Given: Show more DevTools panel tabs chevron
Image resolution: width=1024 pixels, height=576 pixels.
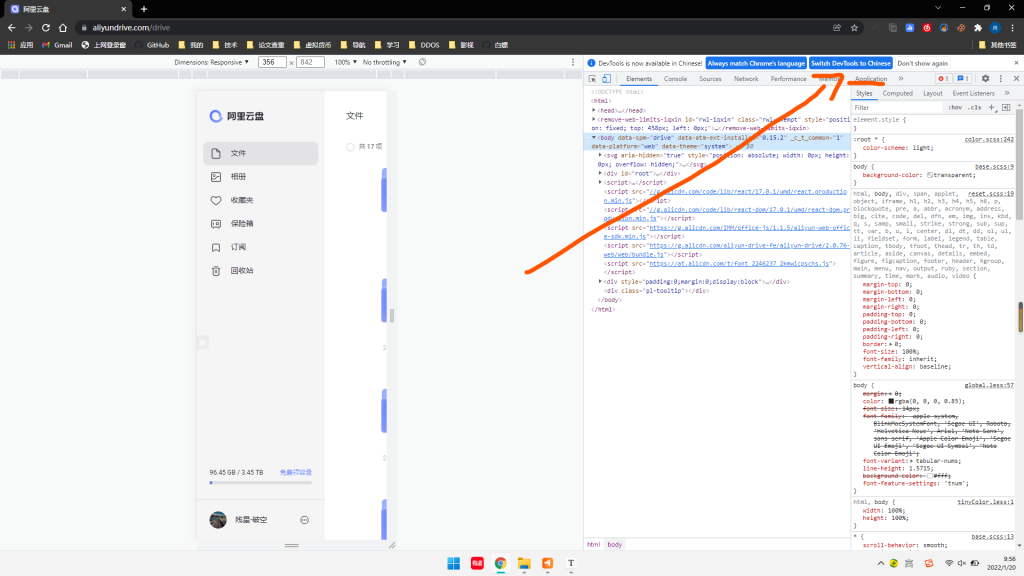Looking at the screenshot, I should tap(901, 78).
